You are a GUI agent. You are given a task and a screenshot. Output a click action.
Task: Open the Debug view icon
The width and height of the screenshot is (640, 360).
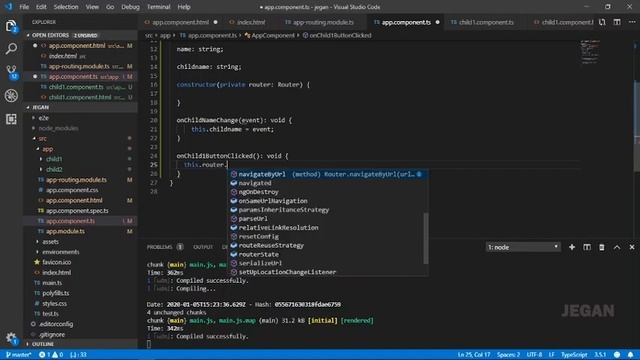click(11, 96)
